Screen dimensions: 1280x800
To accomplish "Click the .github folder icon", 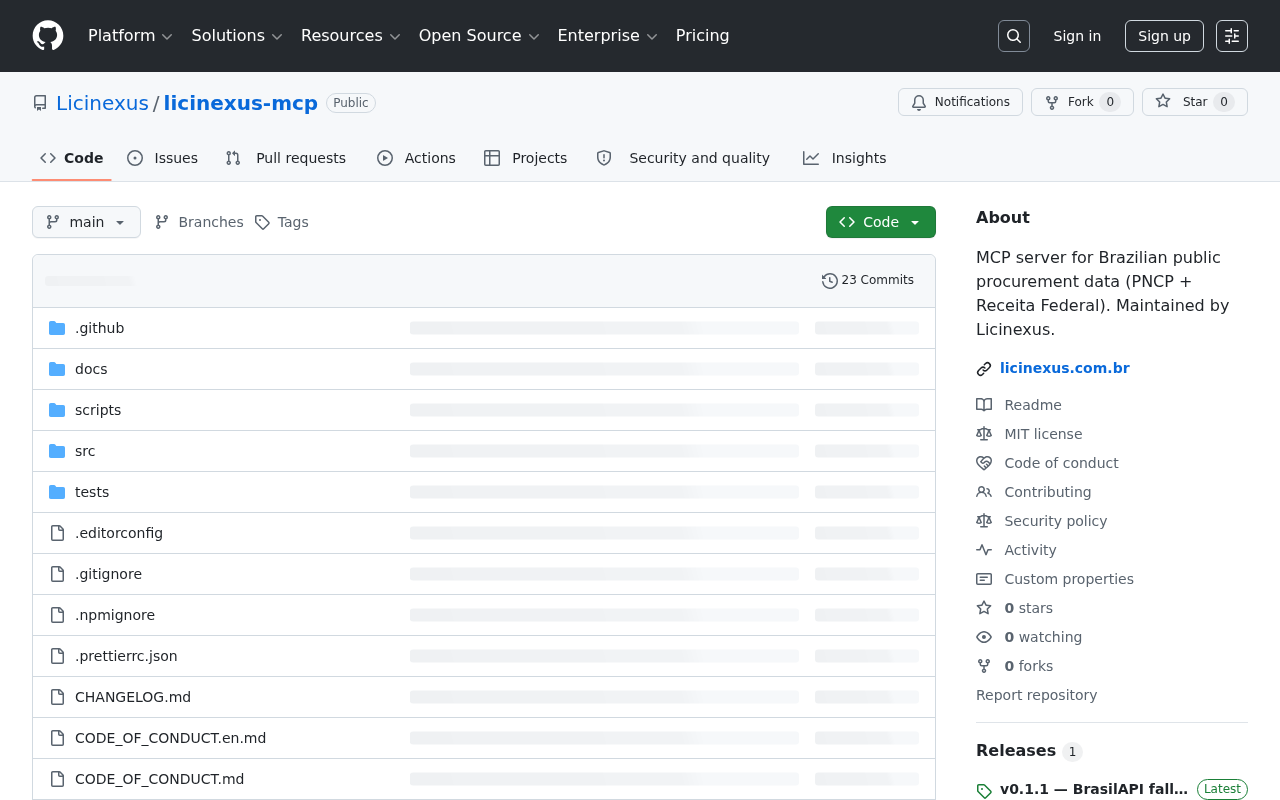I will [x=57, y=328].
